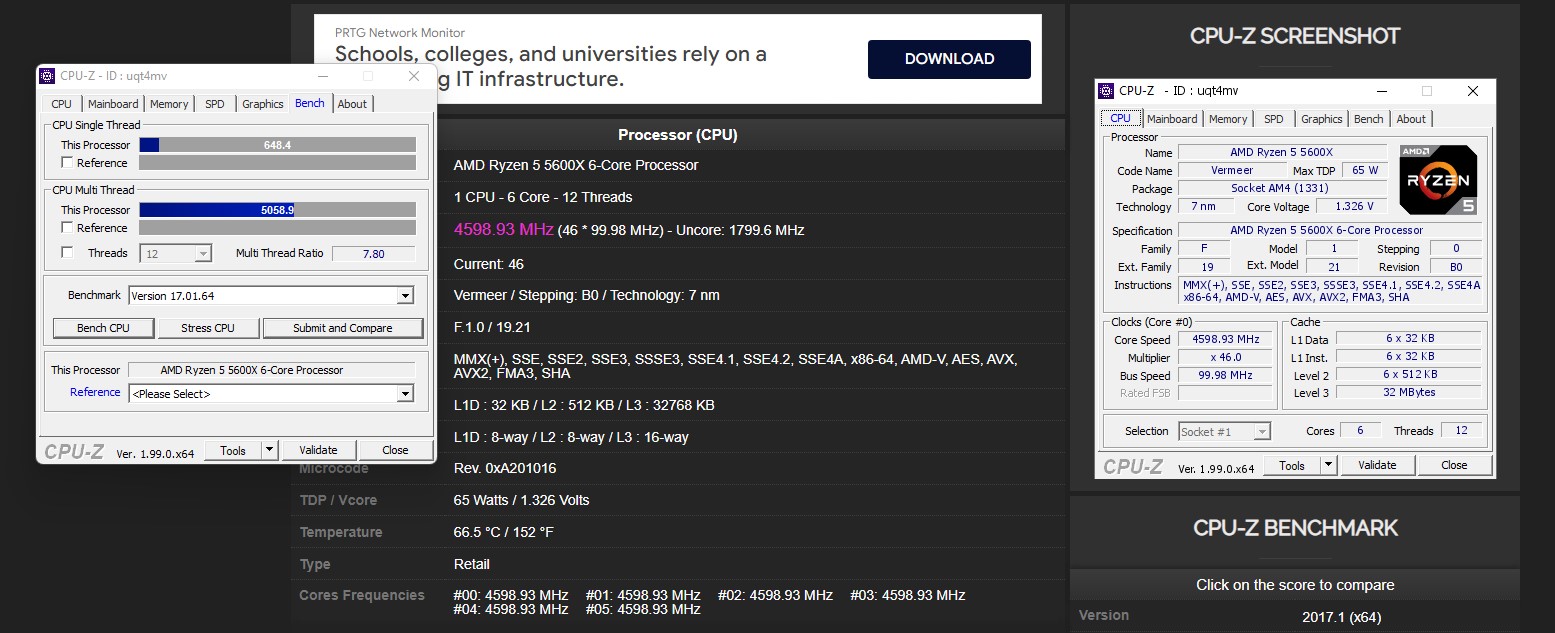Switch to SPD tab in Bench window

pyautogui.click(x=215, y=104)
